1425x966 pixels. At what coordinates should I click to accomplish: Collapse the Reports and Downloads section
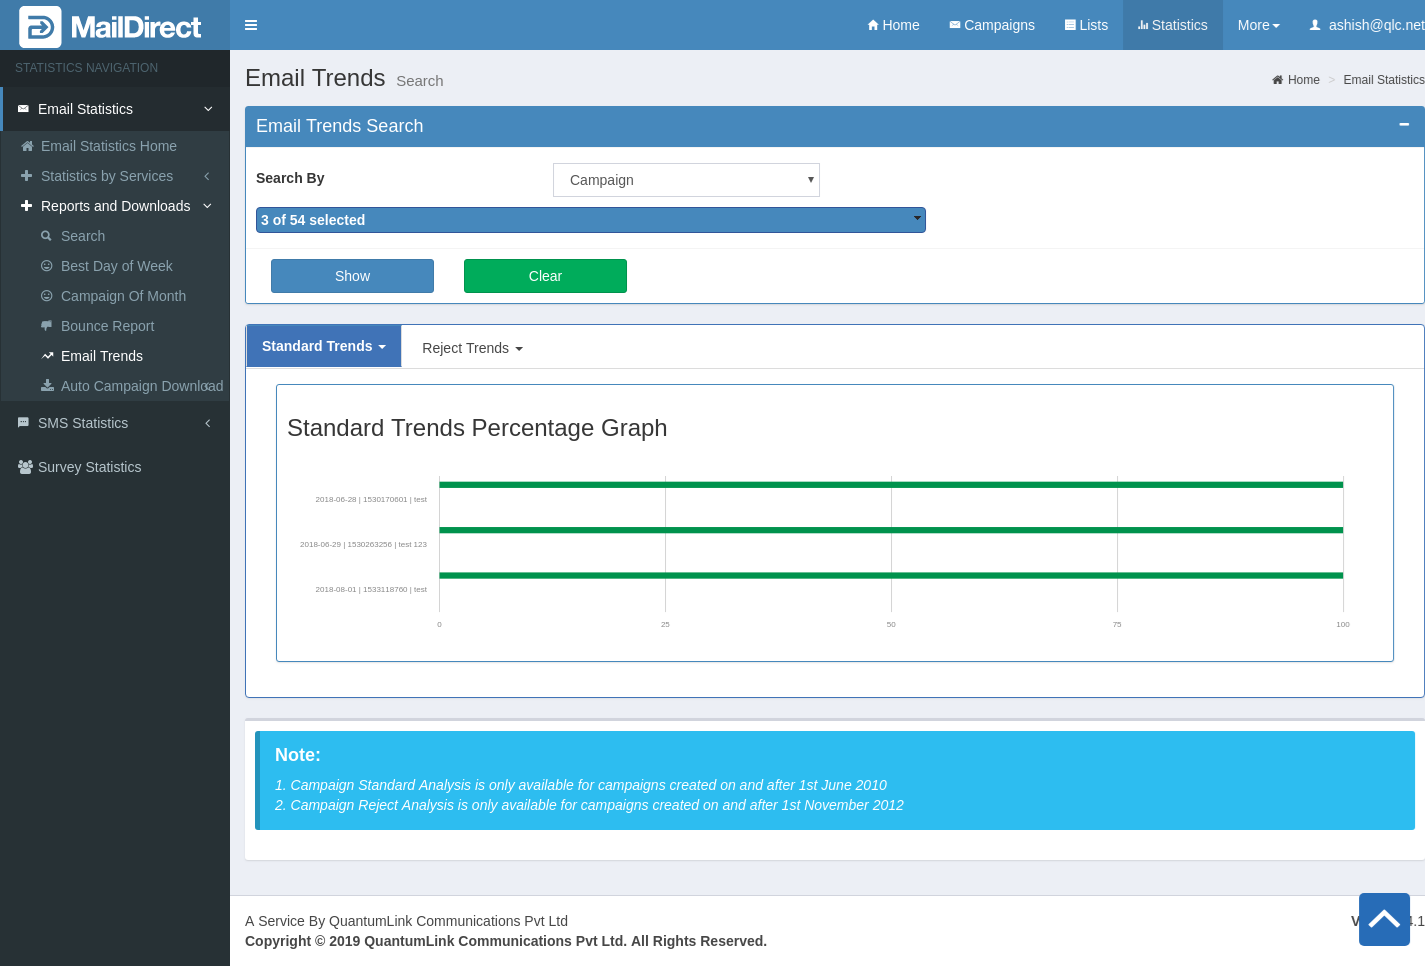click(x=115, y=206)
